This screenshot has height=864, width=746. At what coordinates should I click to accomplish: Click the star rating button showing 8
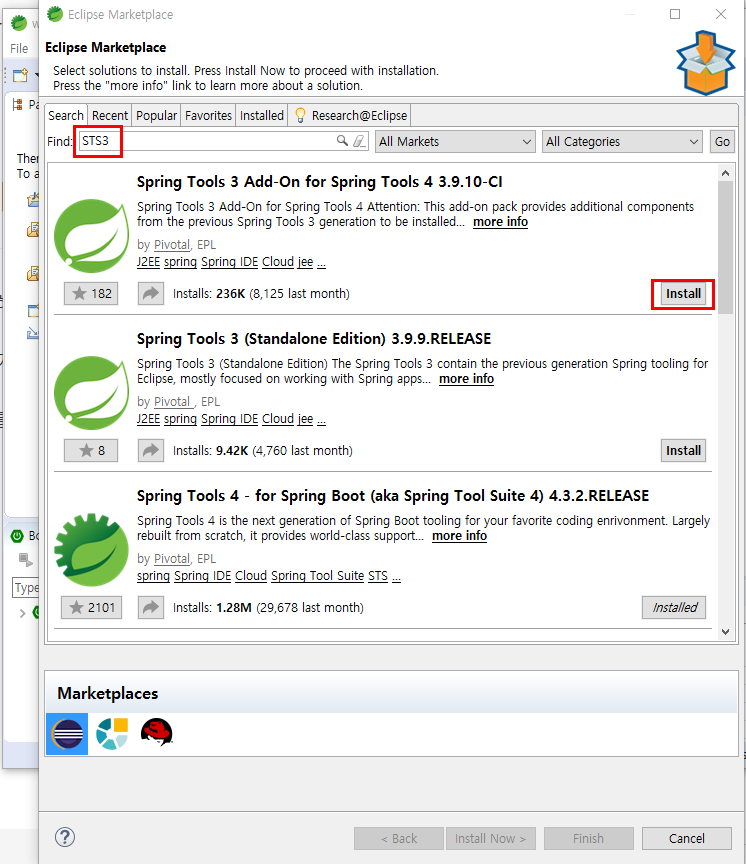pos(91,450)
